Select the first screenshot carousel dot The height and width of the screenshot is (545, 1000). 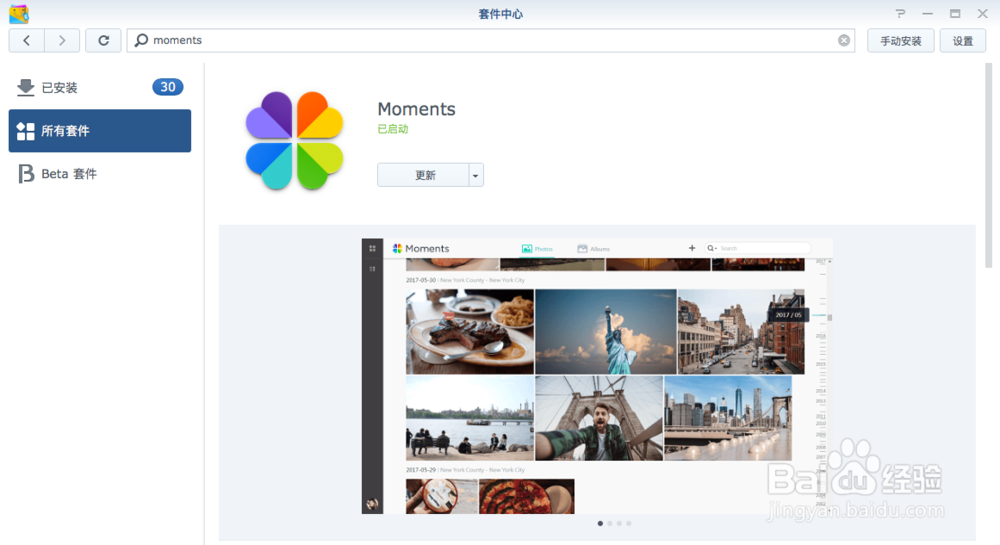pos(600,523)
